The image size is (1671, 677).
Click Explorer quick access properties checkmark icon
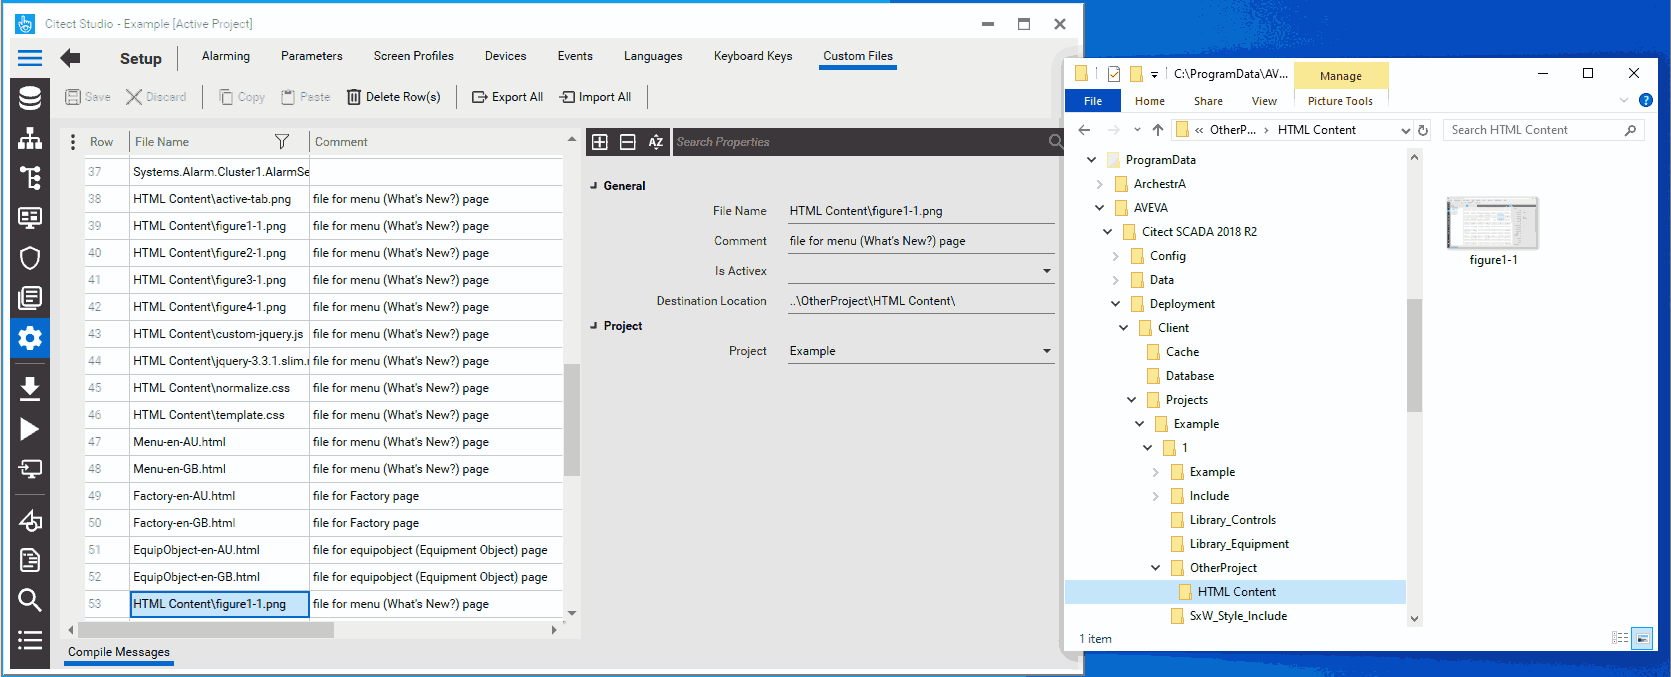1114,74
